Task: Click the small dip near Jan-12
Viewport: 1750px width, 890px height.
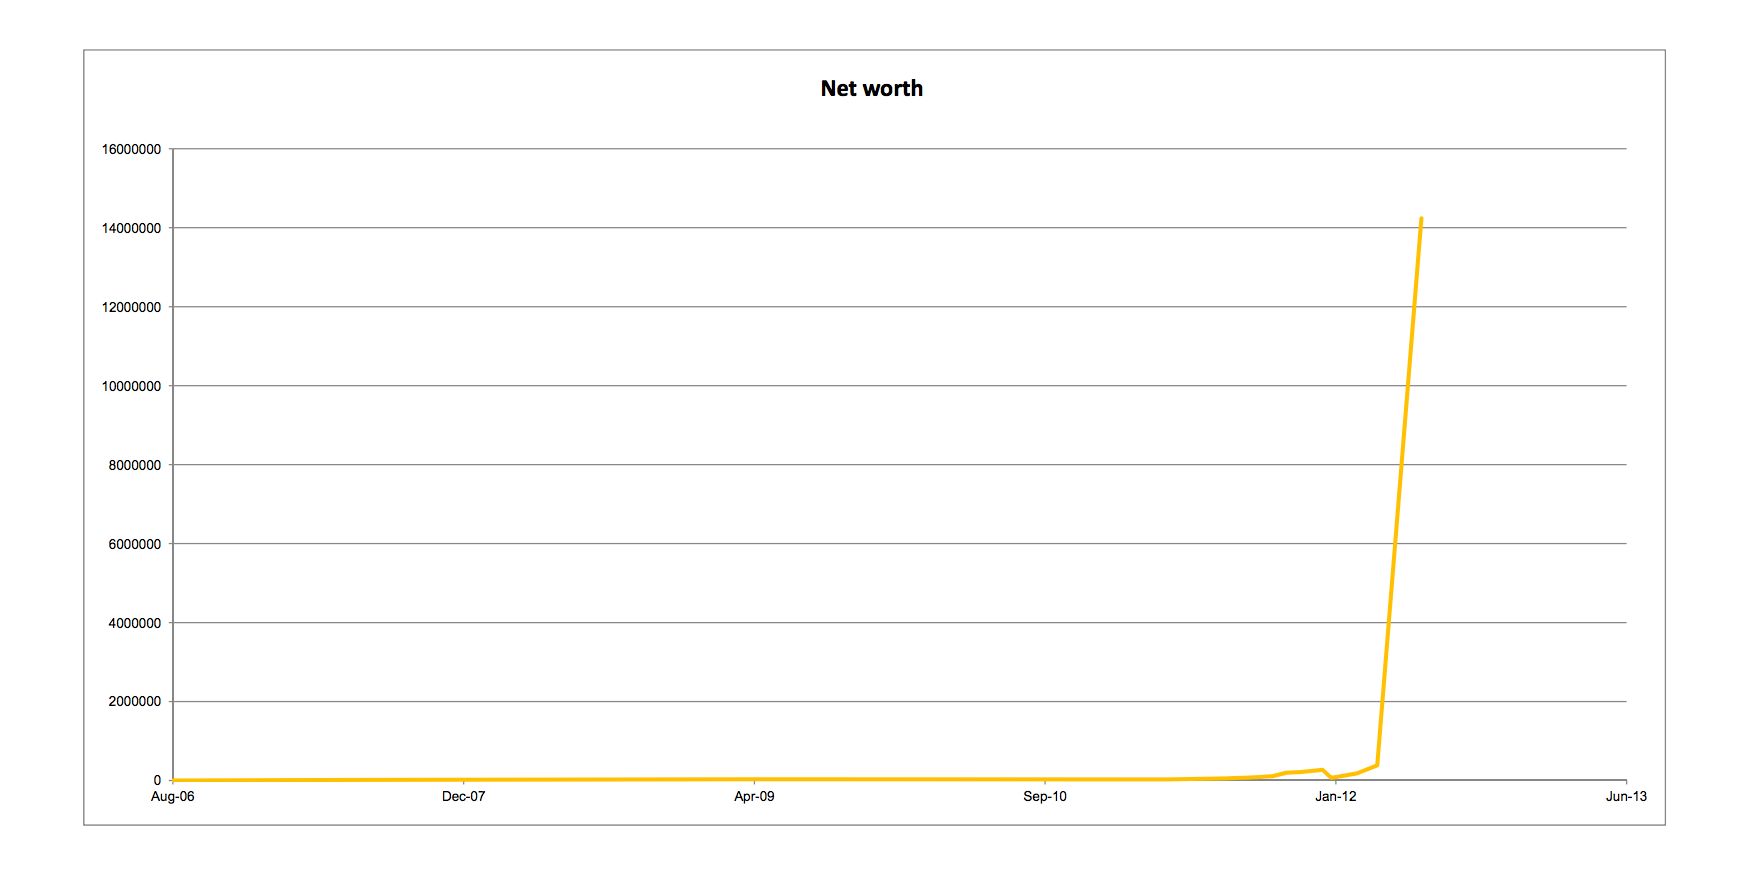Action: coord(1333,777)
